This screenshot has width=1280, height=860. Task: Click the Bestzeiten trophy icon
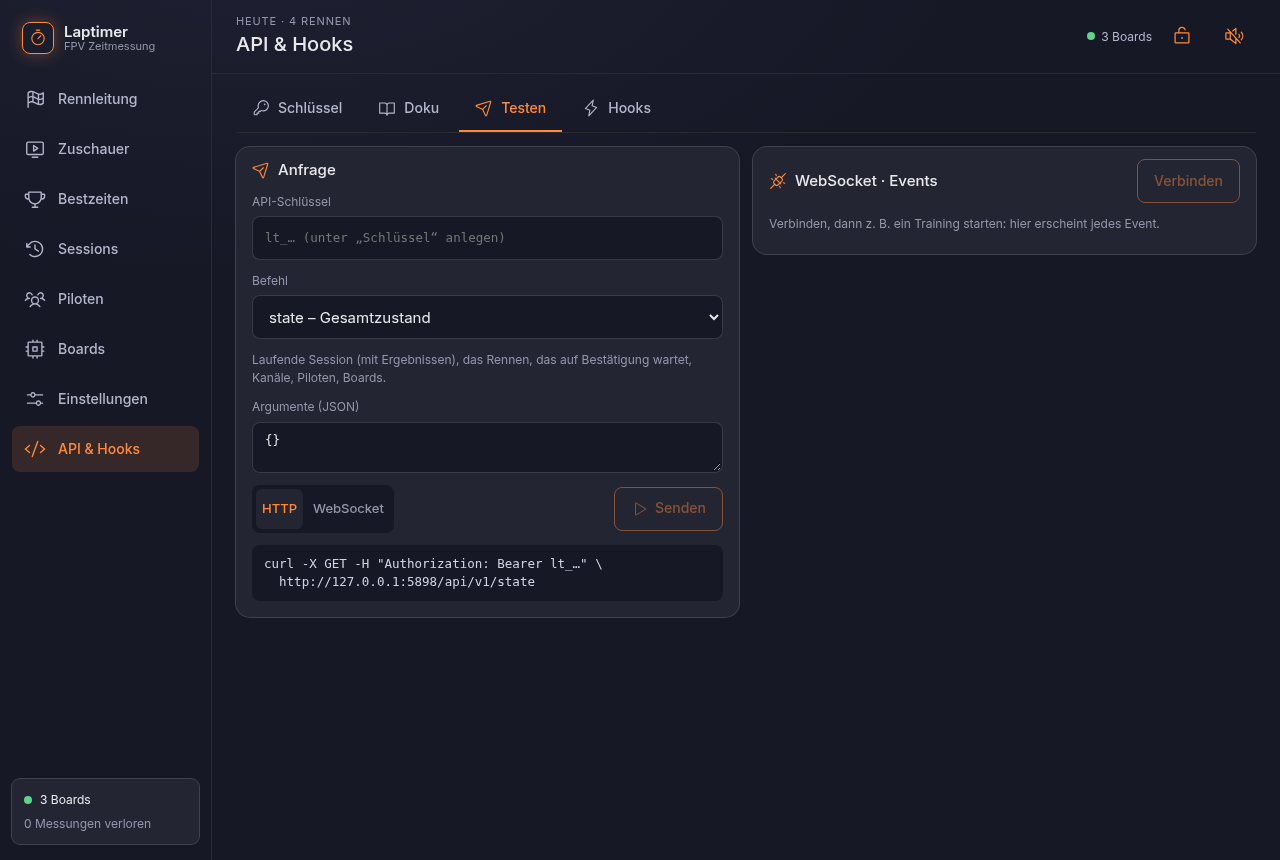[x=35, y=199]
